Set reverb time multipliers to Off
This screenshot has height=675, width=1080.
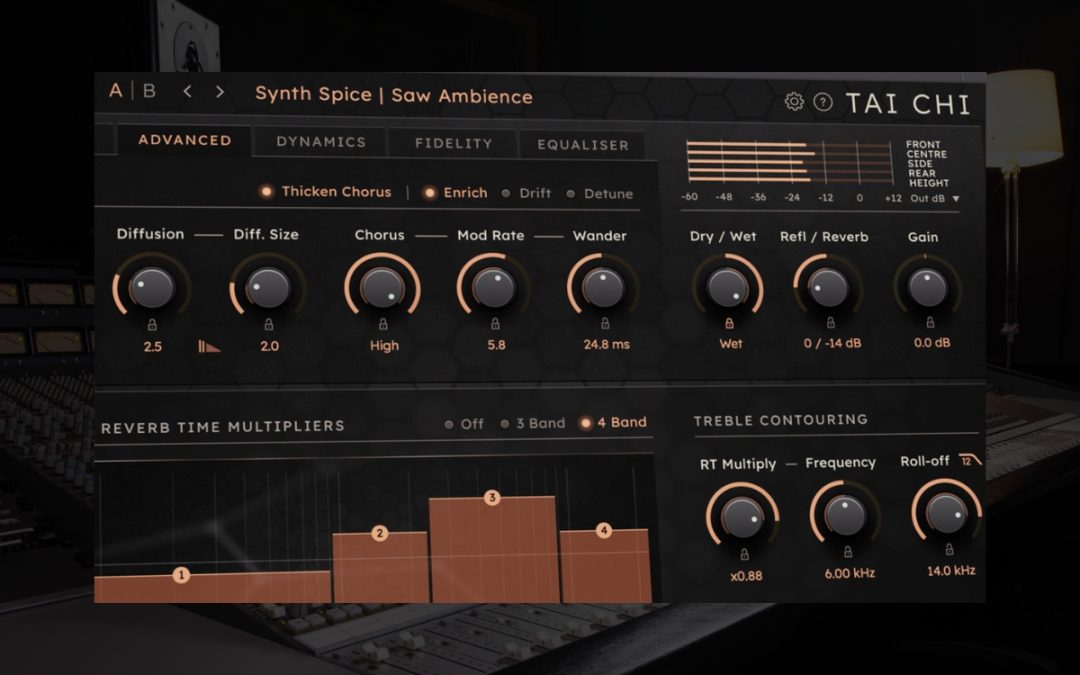pyautogui.click(x=464, y=424)
